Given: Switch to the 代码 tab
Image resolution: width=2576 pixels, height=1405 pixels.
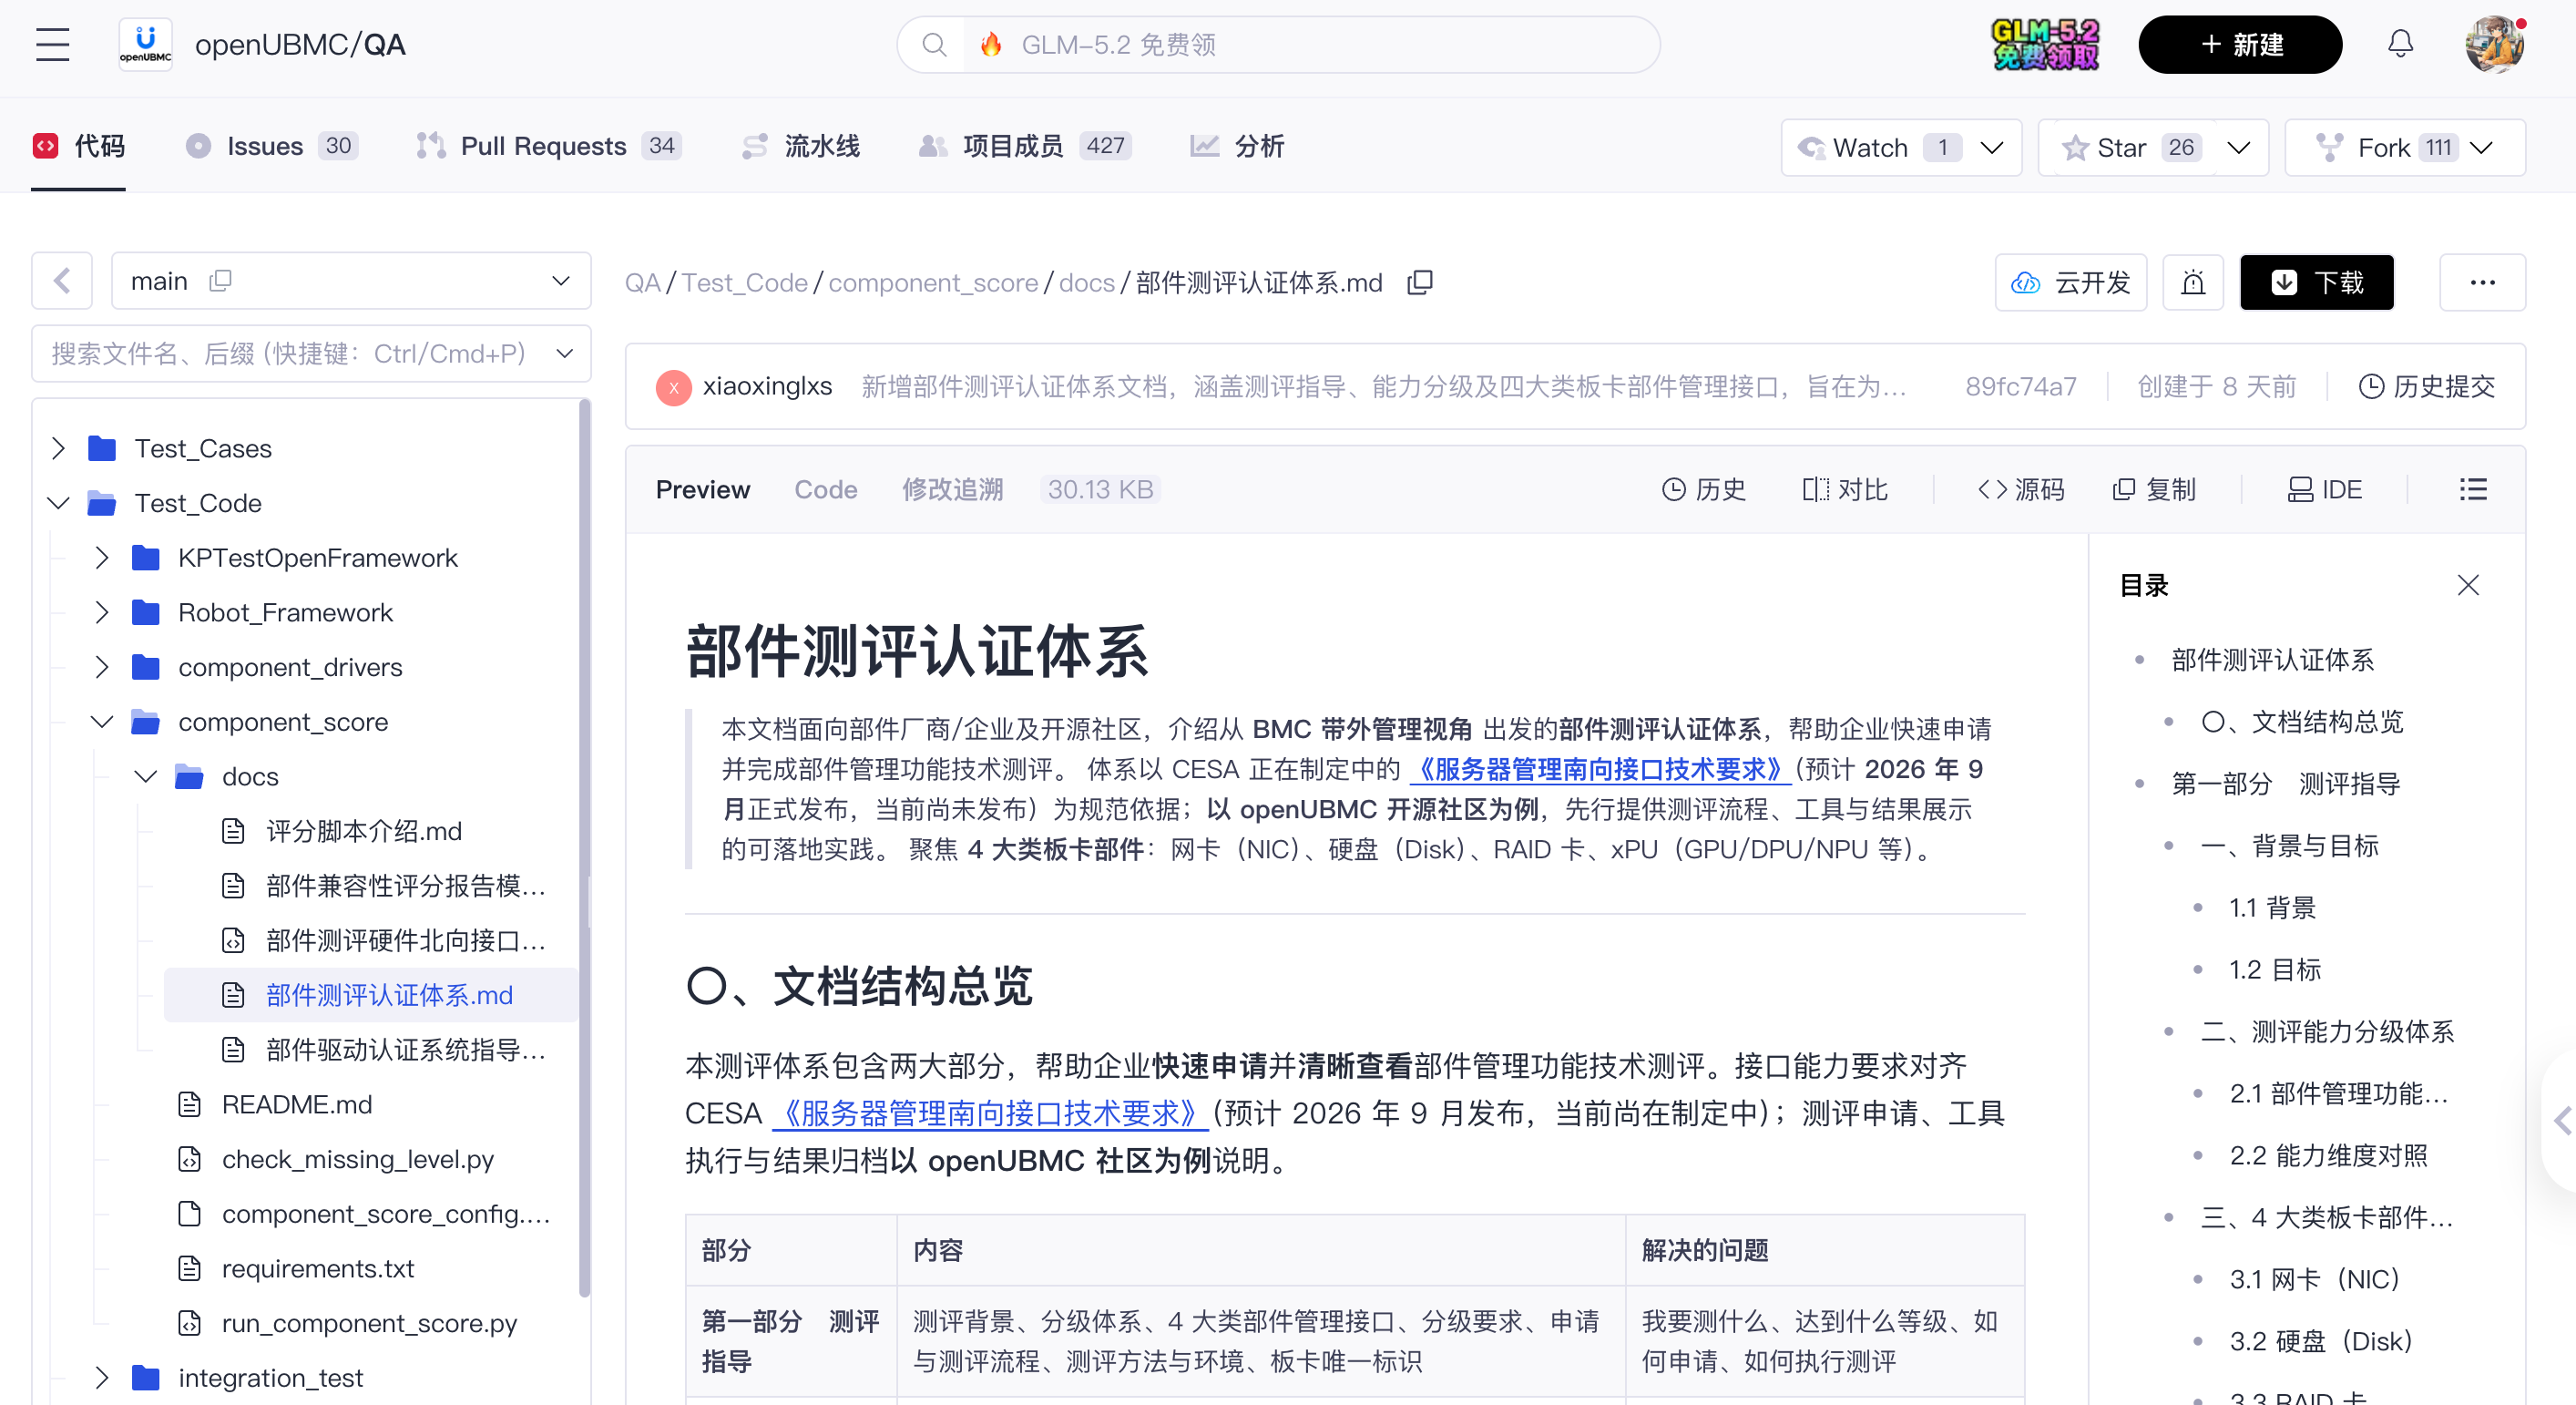Looking at the screenshot, I should 79,147.
